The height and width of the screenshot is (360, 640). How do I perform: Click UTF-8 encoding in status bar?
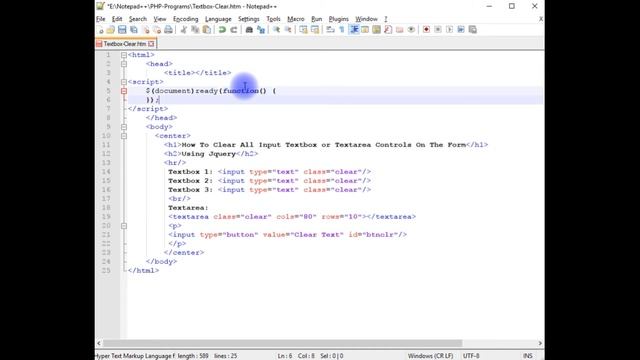coord(471,356)
